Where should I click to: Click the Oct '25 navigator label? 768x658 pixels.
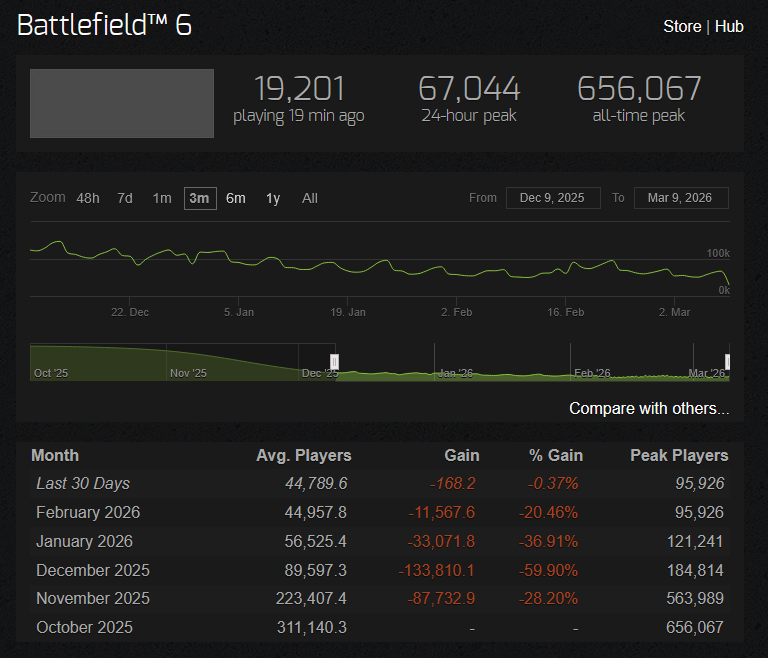click(51, 373)
